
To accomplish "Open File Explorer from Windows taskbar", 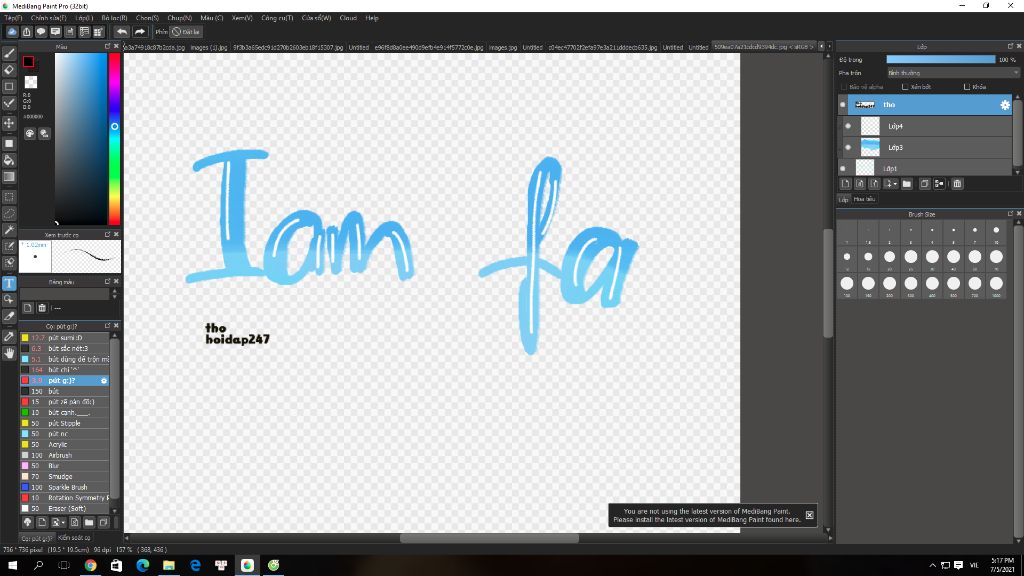I will pos(168,566).
